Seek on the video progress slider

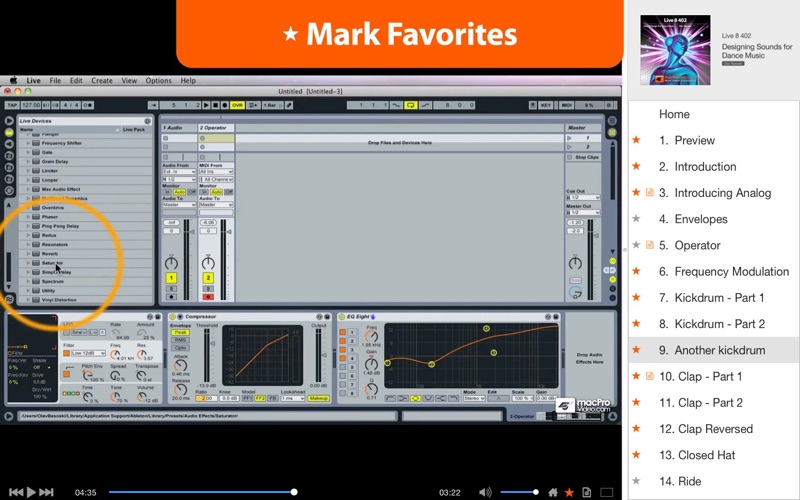coord(202,492)
